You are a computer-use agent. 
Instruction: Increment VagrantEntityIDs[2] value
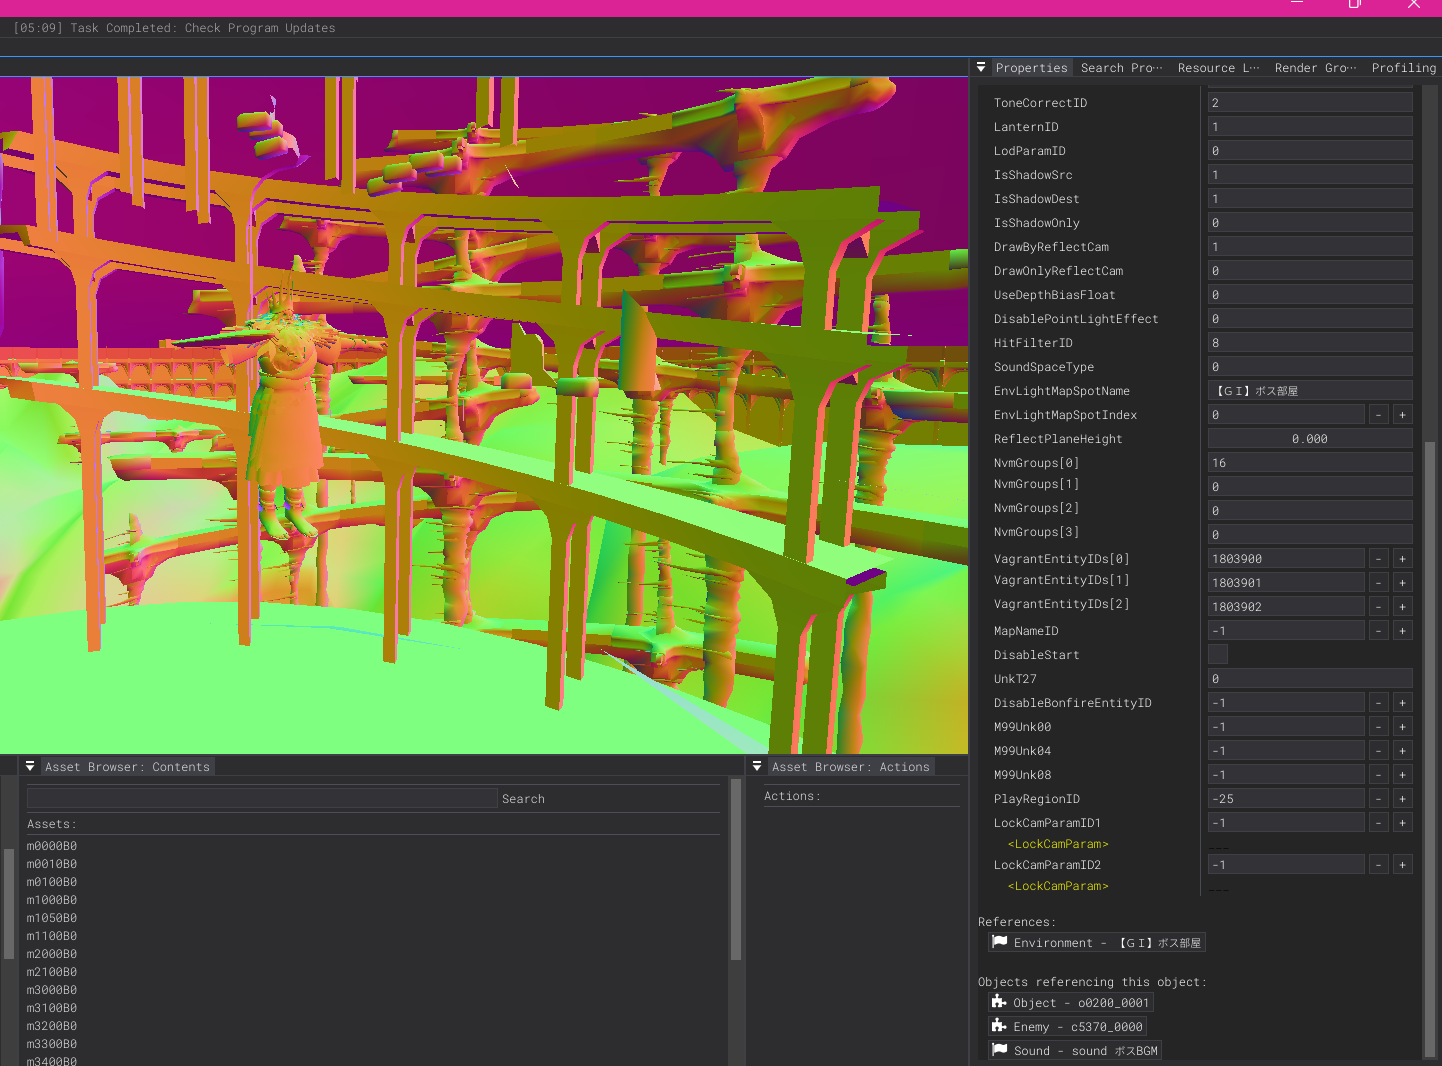[x=1403, y=606]
